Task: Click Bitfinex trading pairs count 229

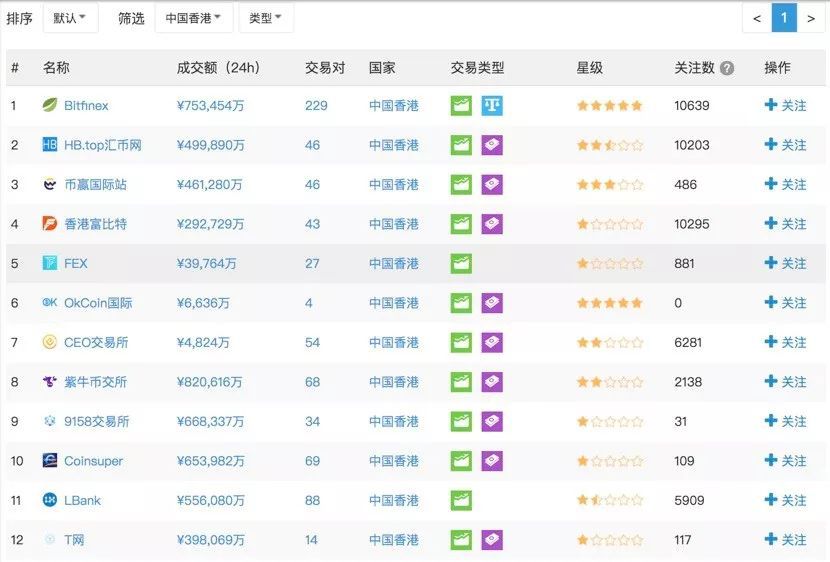Action: pyautogui.click(x=316, y=106)
